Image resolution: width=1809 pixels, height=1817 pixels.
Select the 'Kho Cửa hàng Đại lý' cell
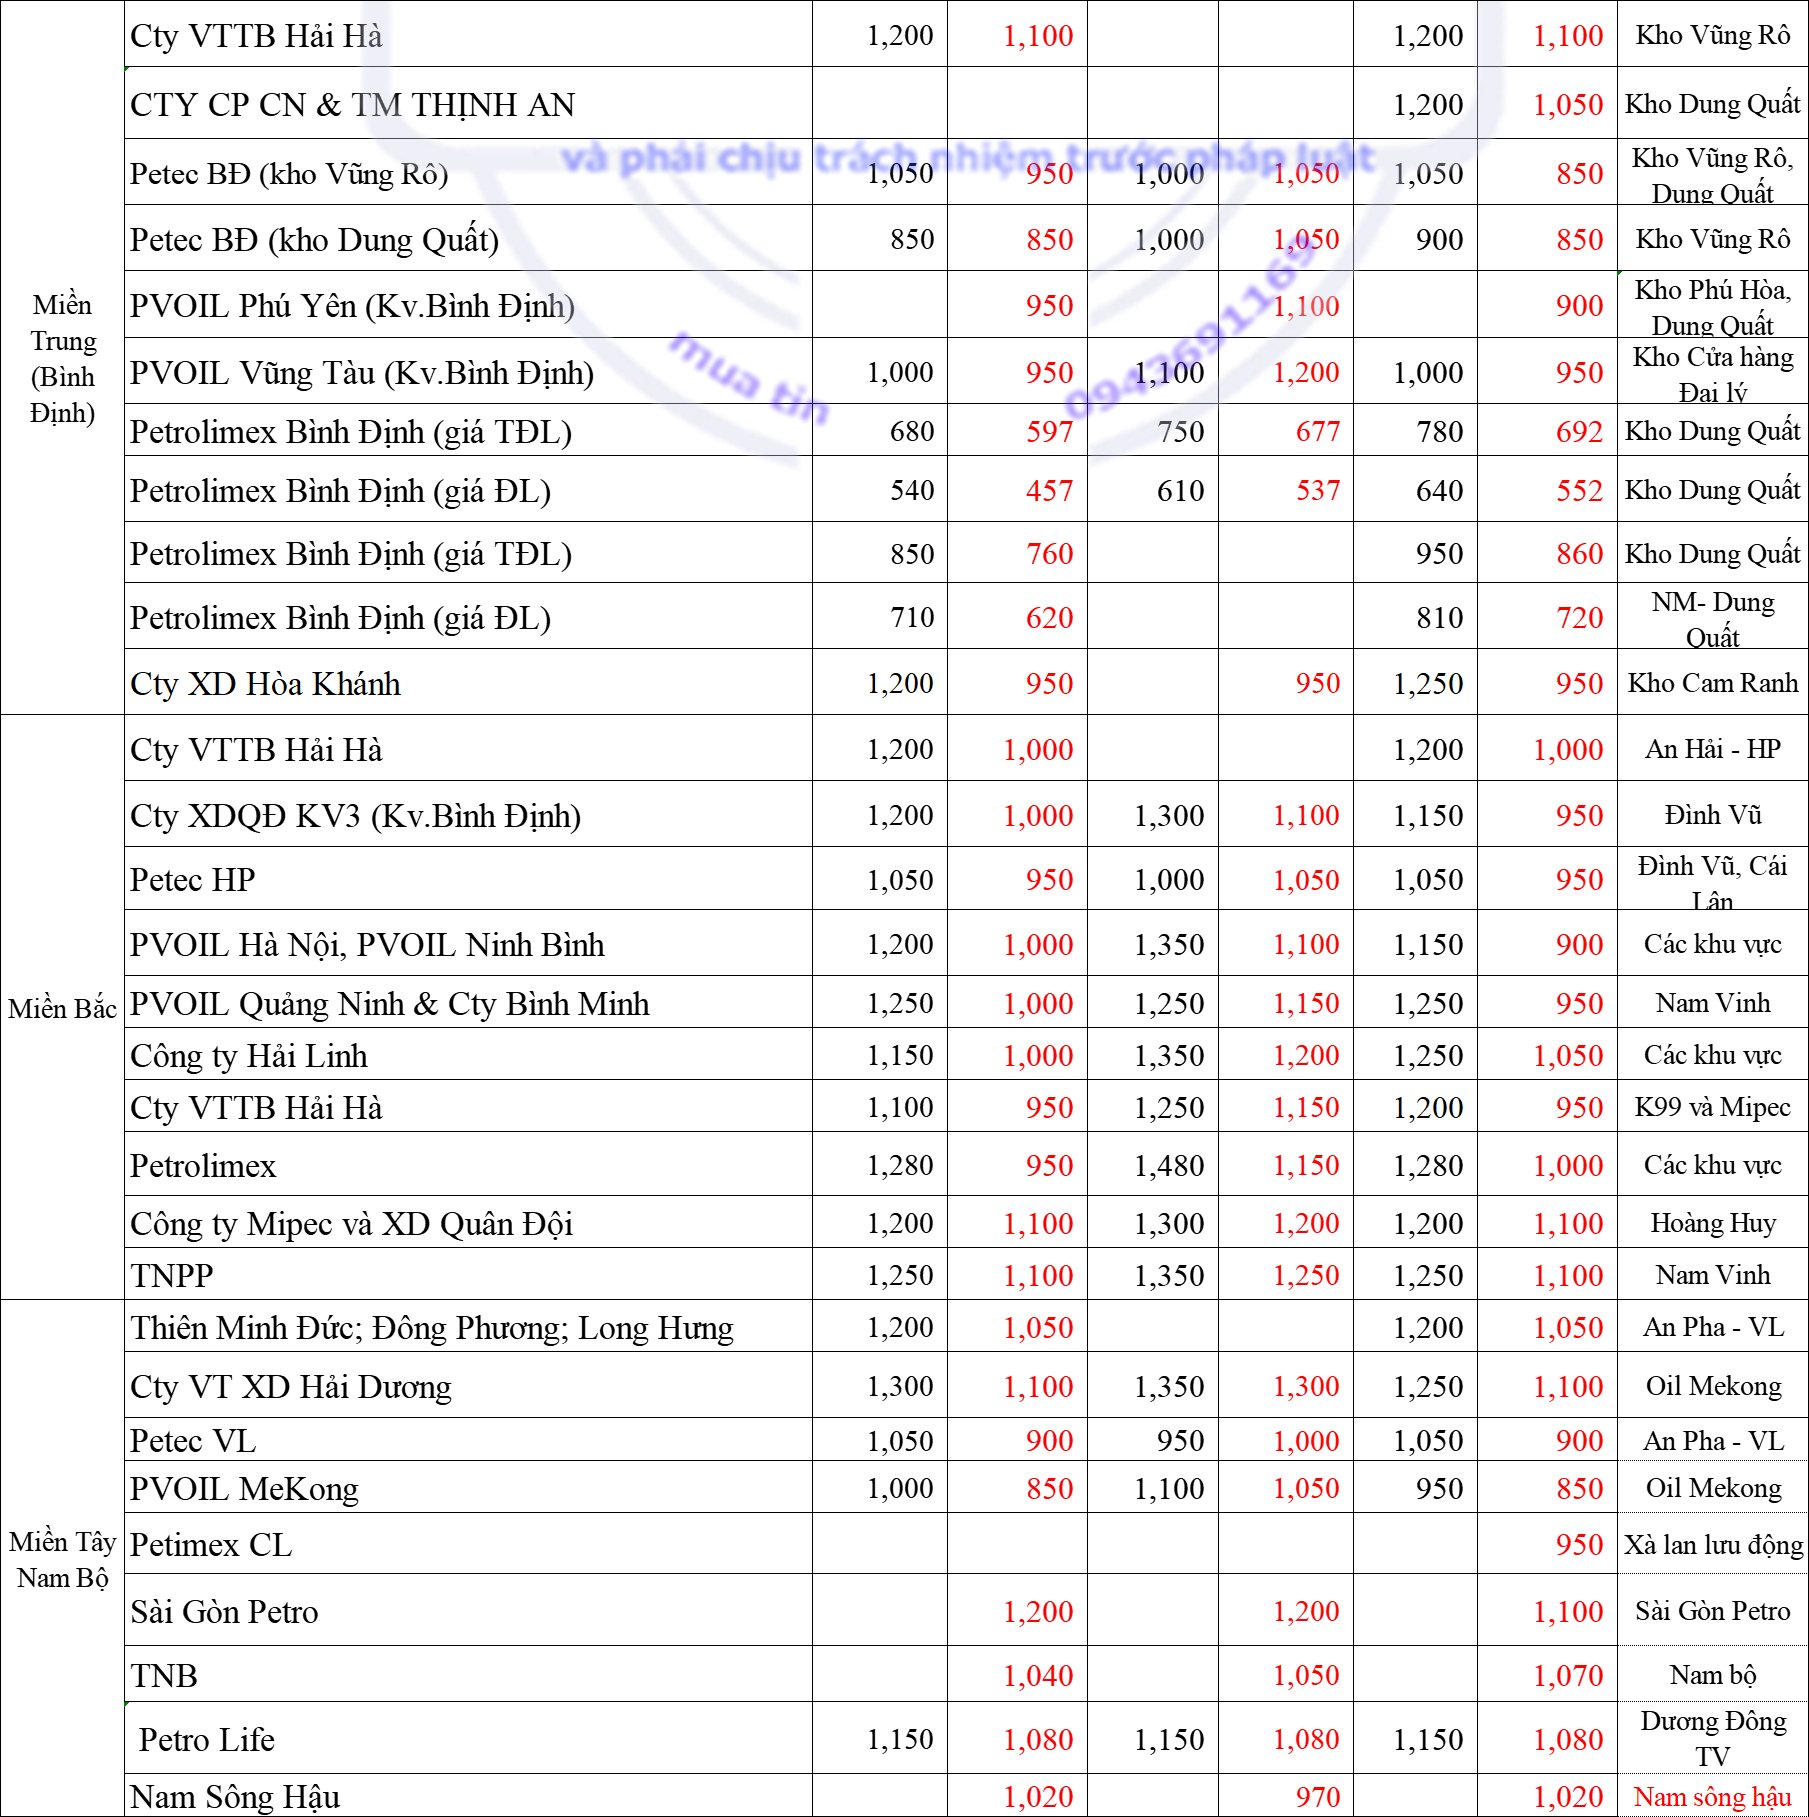pos(1713,372)
